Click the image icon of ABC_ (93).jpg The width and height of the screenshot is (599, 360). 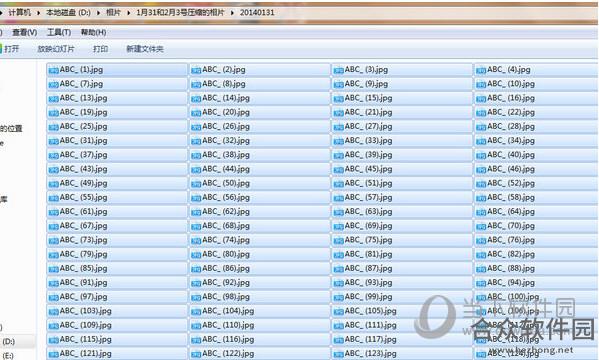338,283
